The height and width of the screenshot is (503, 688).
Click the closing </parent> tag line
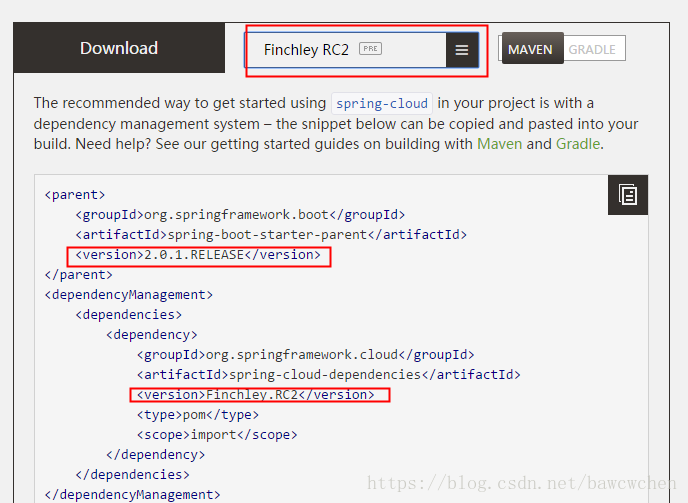coord(79,275)
